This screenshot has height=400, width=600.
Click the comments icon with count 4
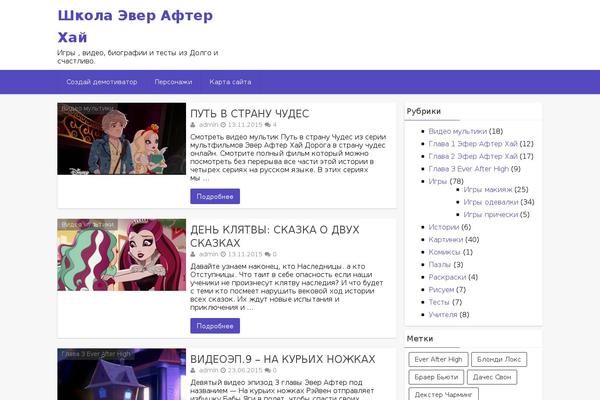[x=267, y=125]
